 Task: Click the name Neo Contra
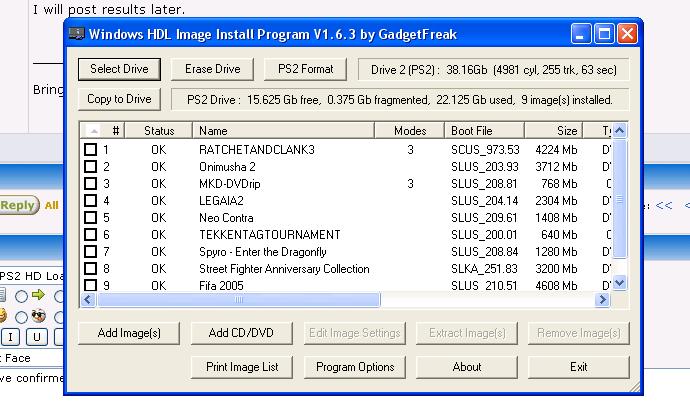(x=226, y=217)
